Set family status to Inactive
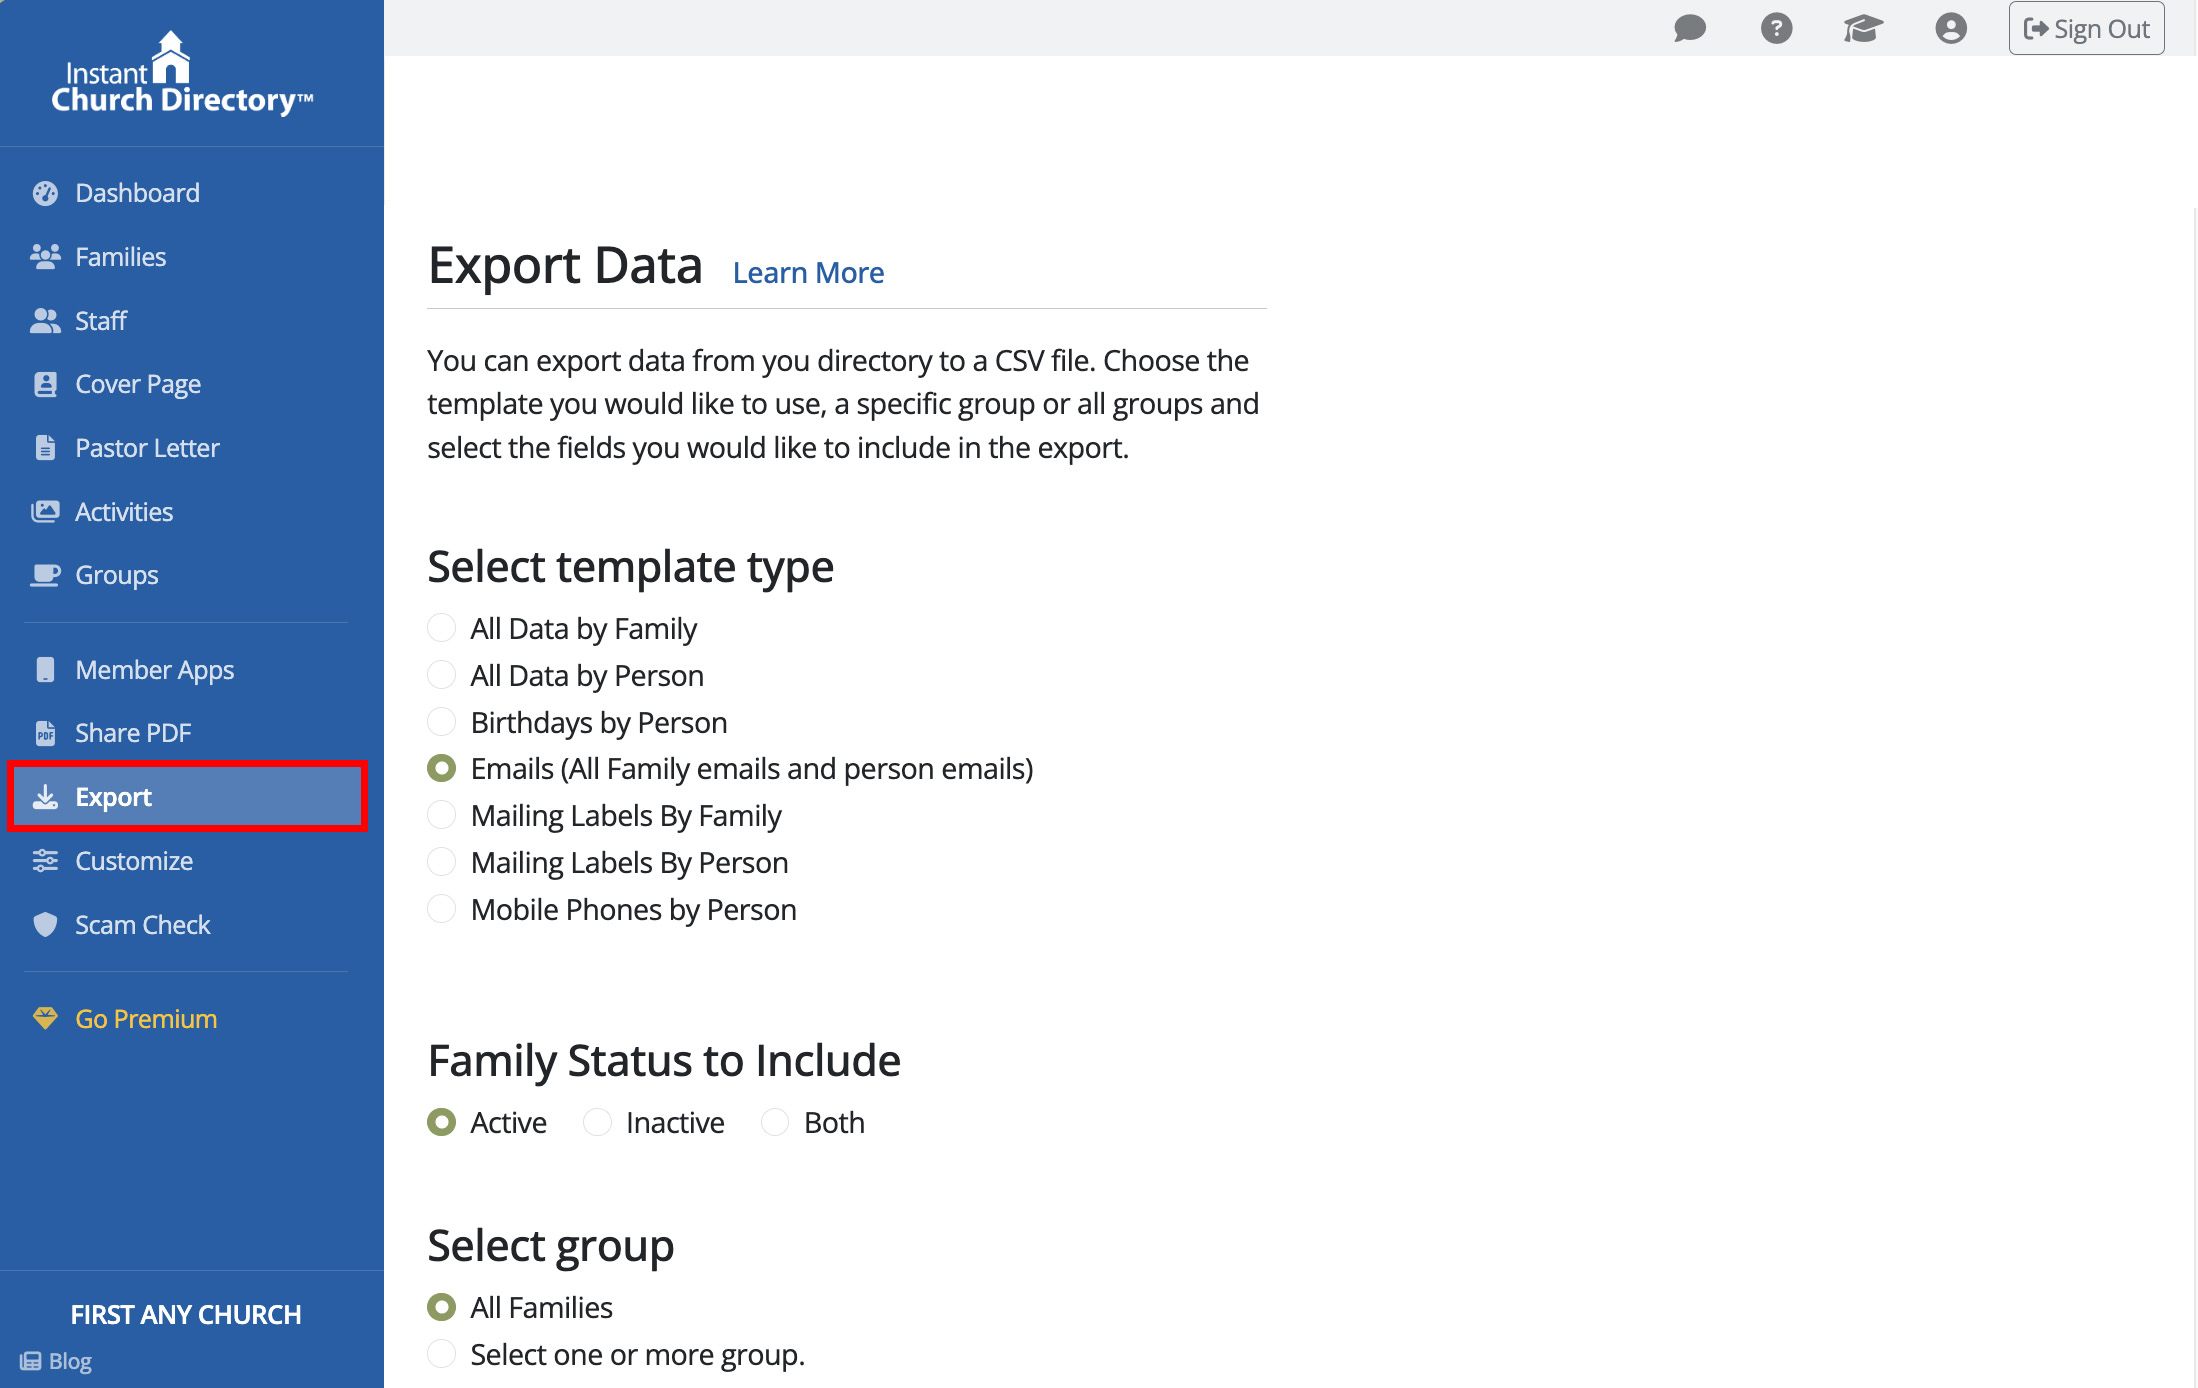 597,1123
